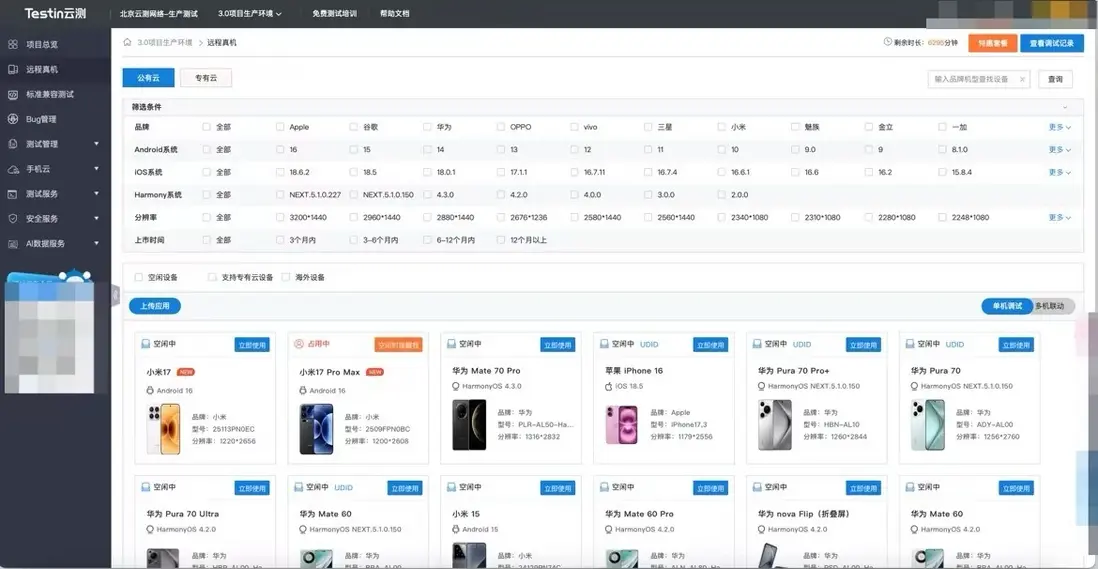Click the pink iPhone 16 thumbnail

click(x=622, y=425)
